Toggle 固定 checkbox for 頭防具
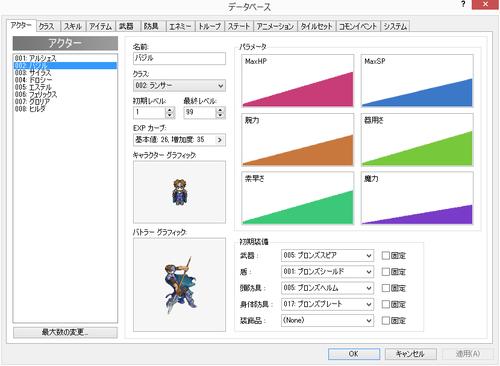 [x=386, y=288]
